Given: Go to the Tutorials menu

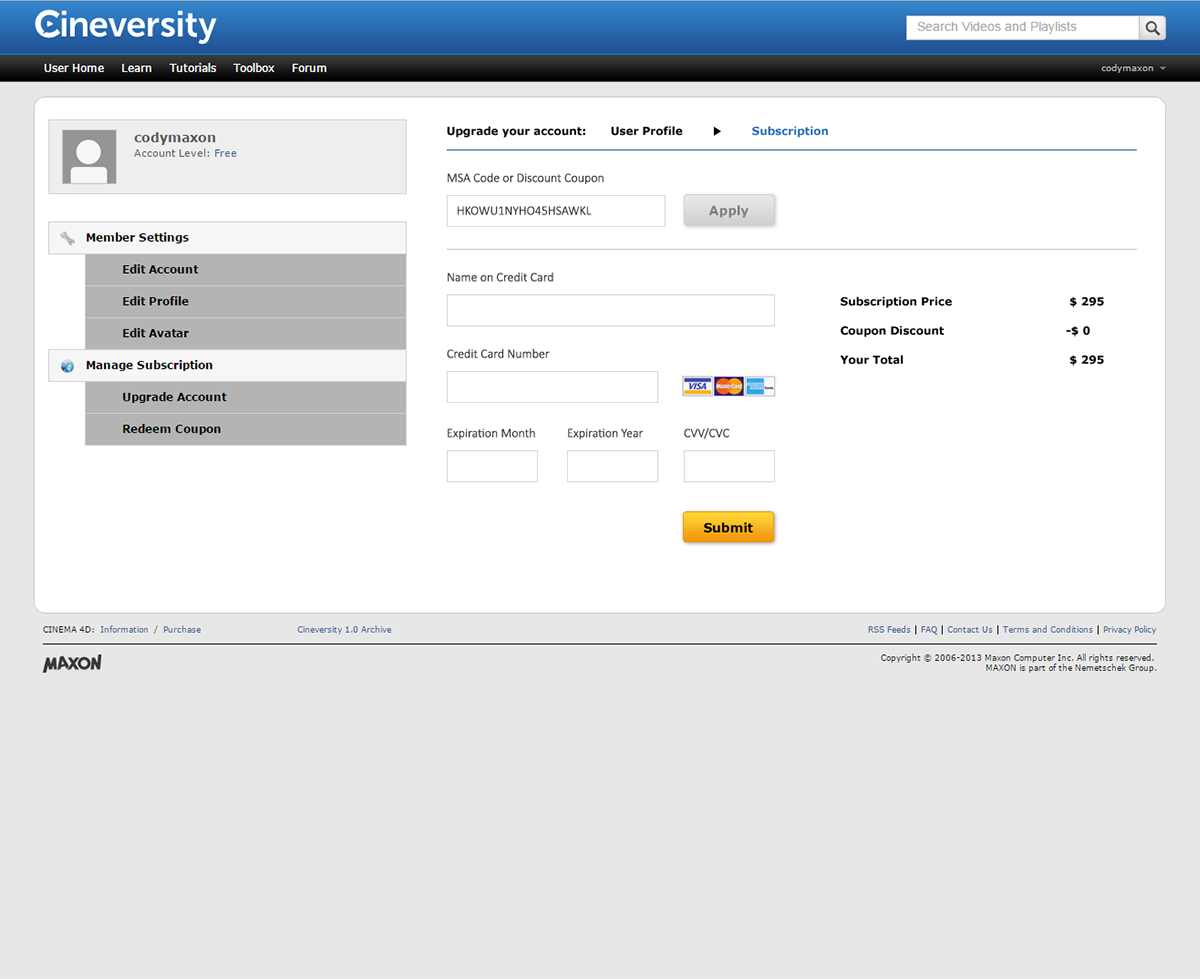Looking at the screenshot, I should (x=193, y=68).
